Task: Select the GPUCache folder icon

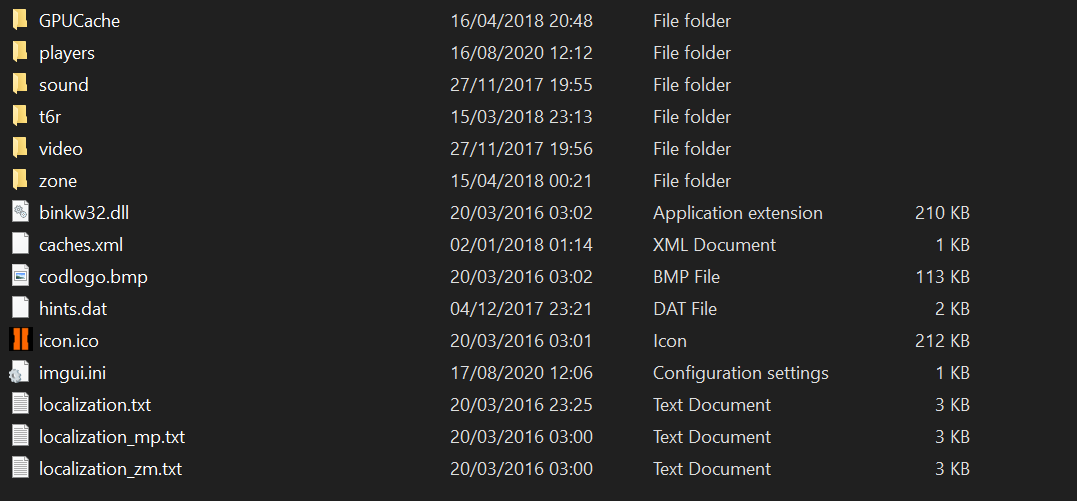Action: point(21,21)
